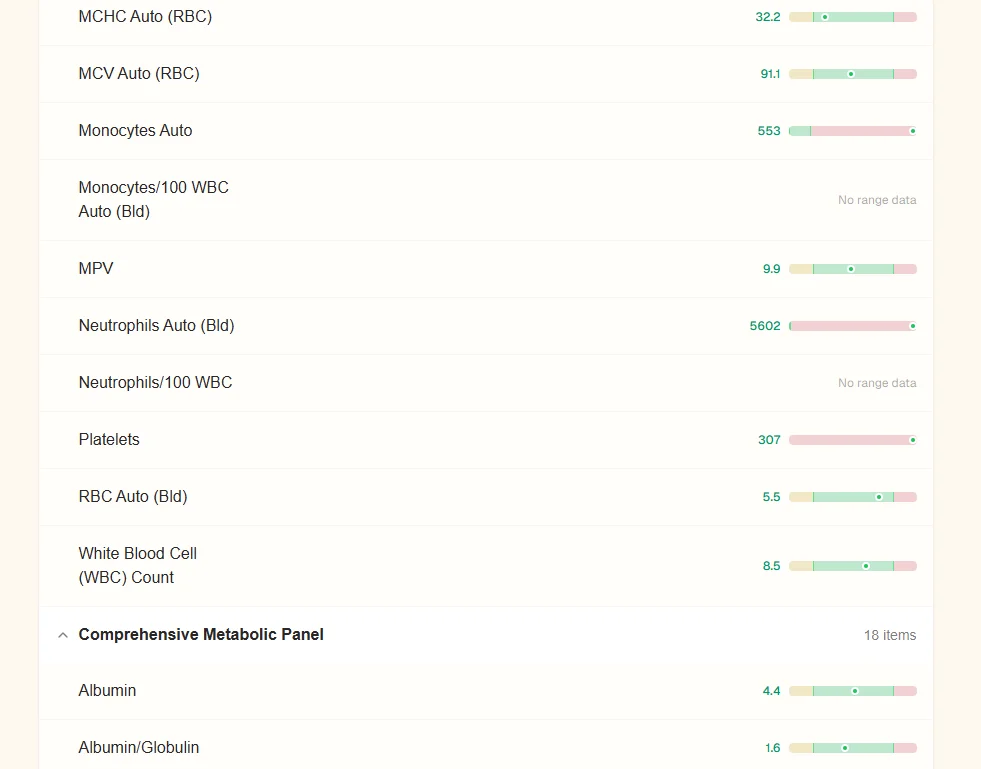Screen dimensions: 981x769
Task: Select the MPV test row
Action: (x=486, y=269)
